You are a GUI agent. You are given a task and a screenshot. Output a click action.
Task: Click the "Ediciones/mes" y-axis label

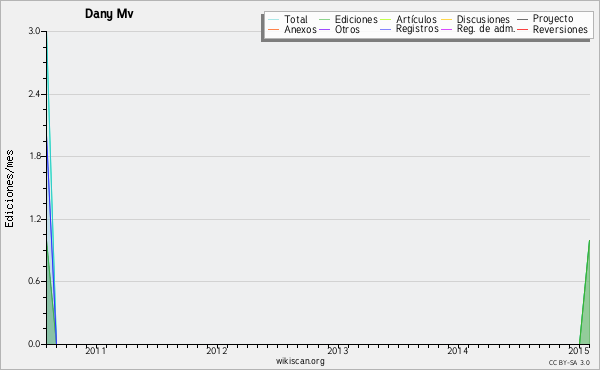click(10, 189)
